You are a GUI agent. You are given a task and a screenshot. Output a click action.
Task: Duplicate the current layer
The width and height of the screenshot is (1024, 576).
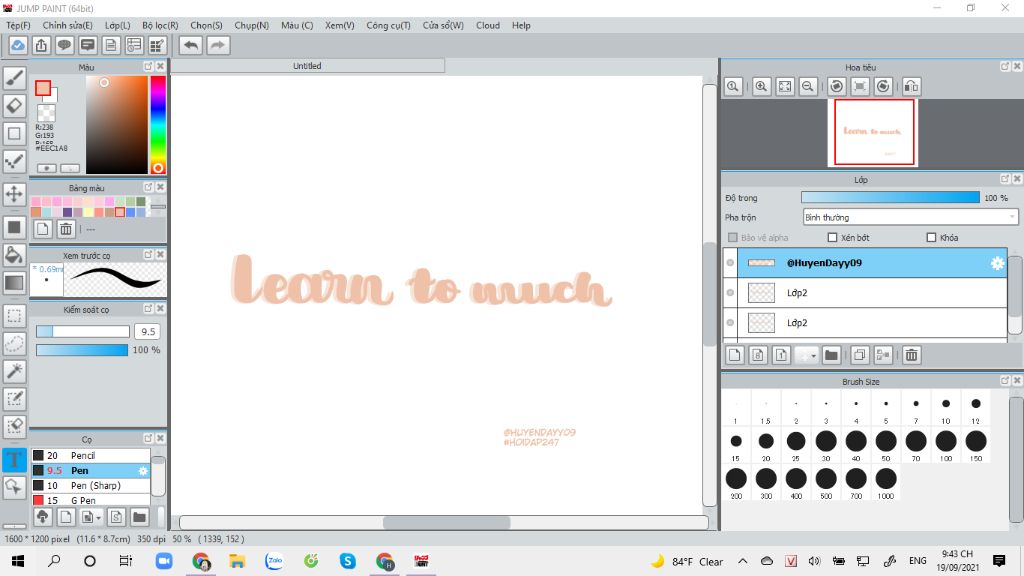coord(859,355)
